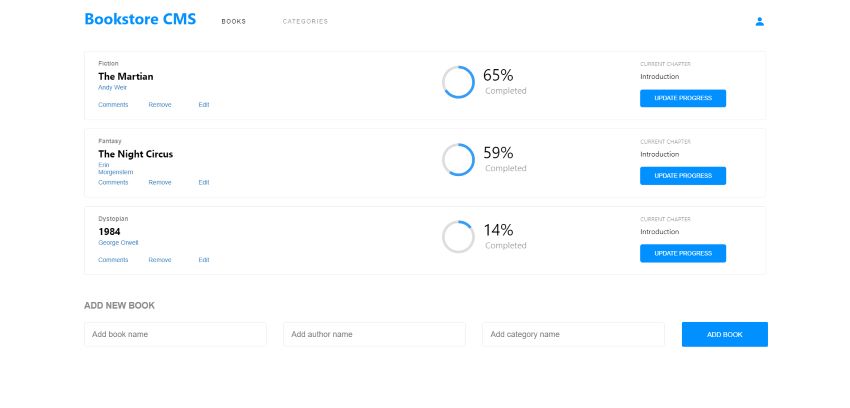Edit the 1984 book entry
Viewport: 850px width, 408px height.
(x=204, y=260)
